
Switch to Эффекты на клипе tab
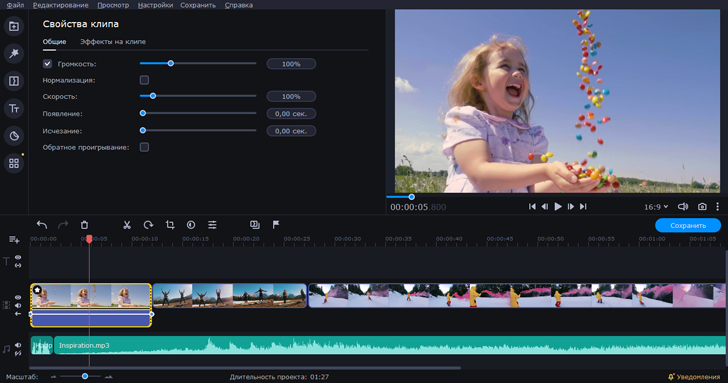(x=113, y=42)
